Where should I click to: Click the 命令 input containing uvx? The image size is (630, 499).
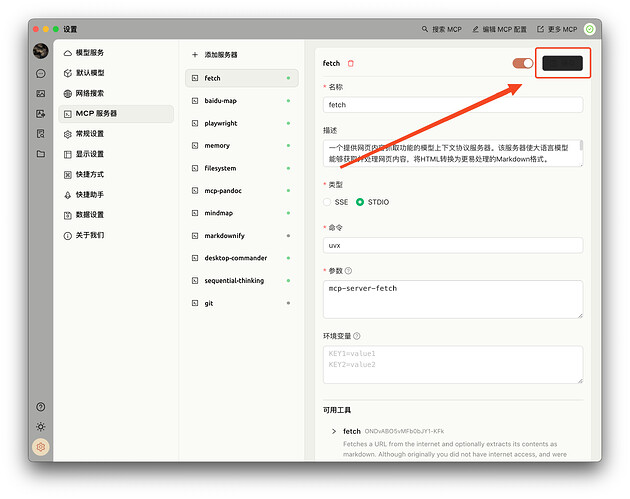[x=453, y=245]
